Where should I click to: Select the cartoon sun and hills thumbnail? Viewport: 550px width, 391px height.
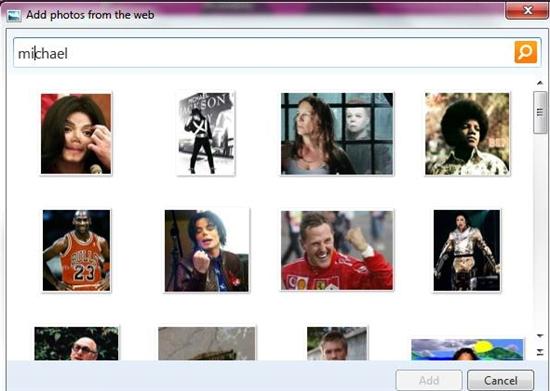click(467, 349)
